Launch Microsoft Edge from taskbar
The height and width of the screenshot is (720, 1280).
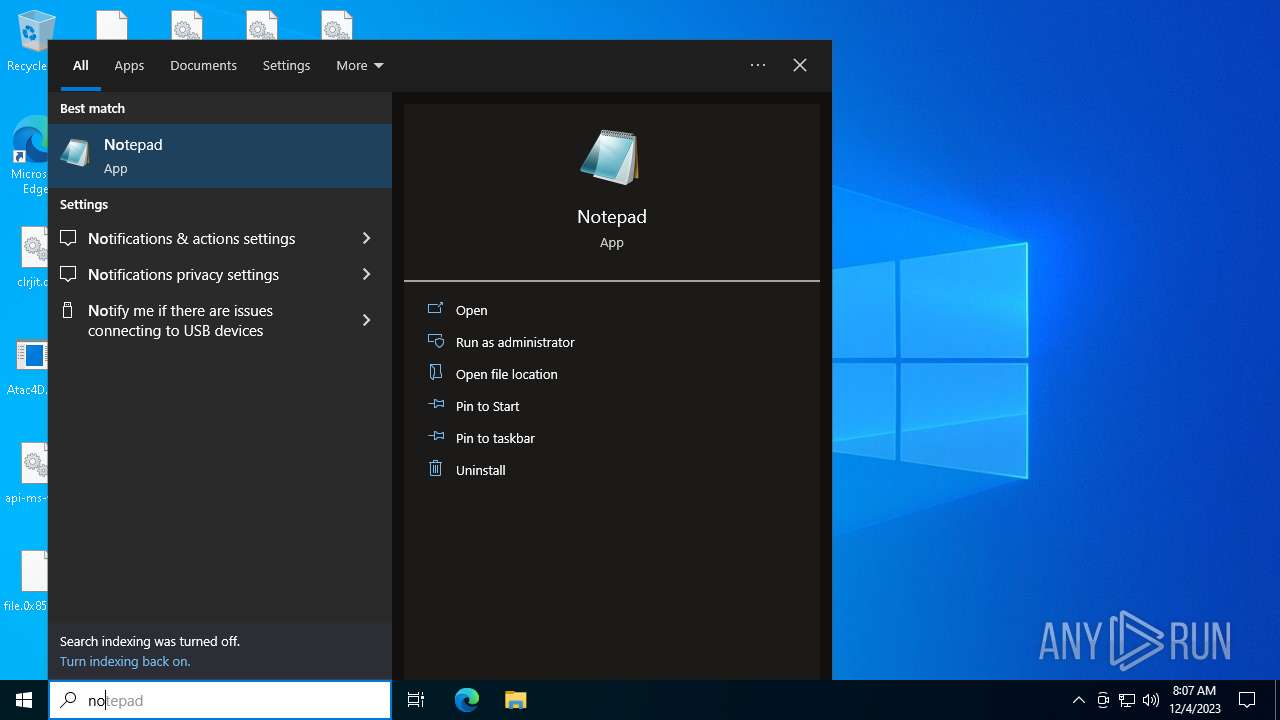point(467,700)
